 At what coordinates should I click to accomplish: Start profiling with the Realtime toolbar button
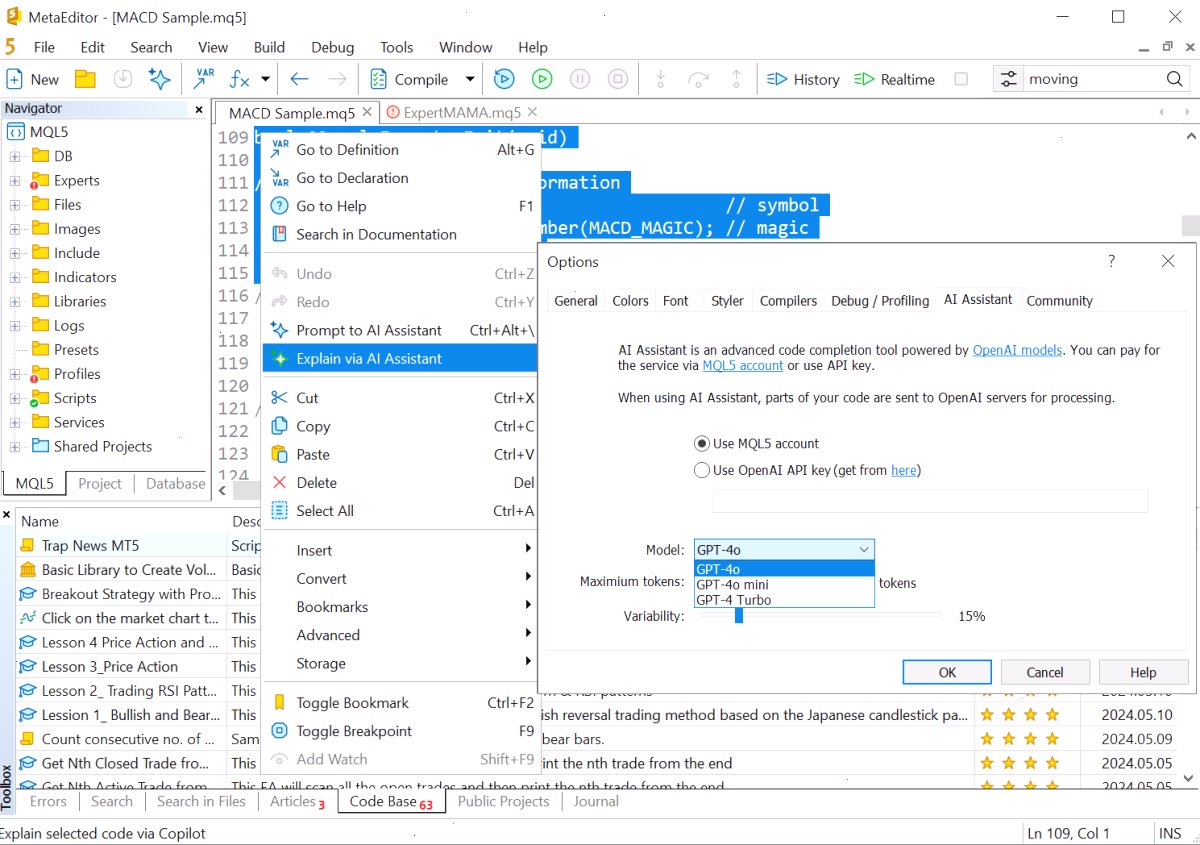pos(894,79)
